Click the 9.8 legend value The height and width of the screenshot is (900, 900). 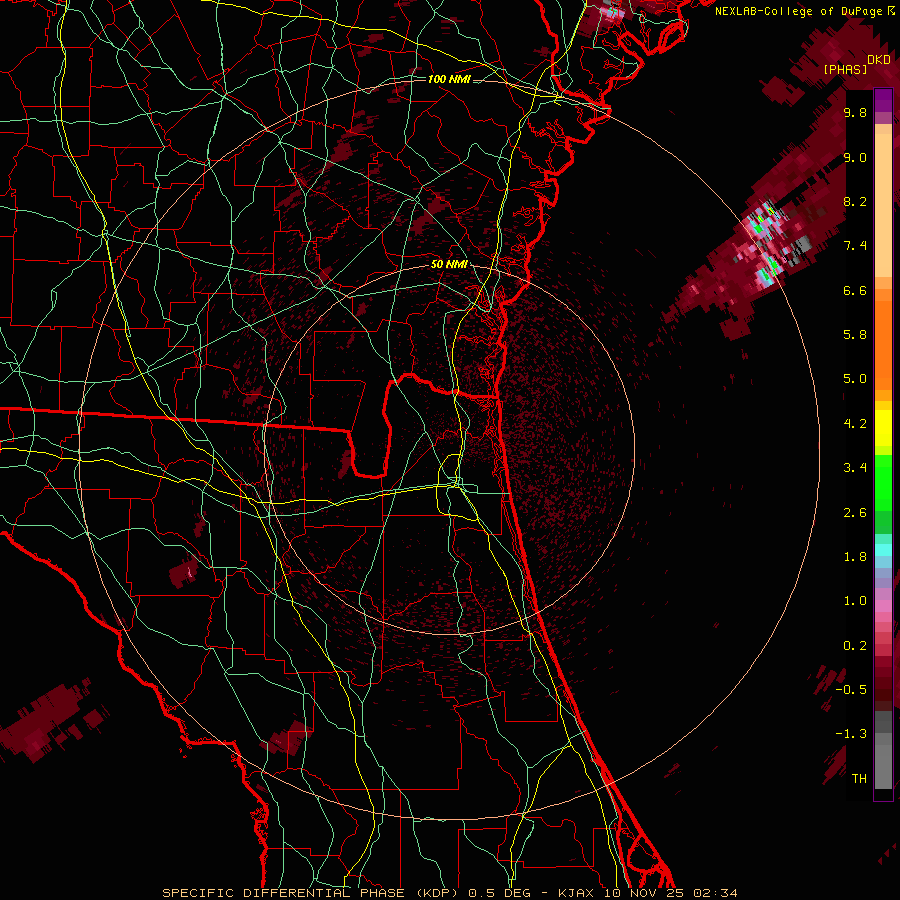coord(855,113)
